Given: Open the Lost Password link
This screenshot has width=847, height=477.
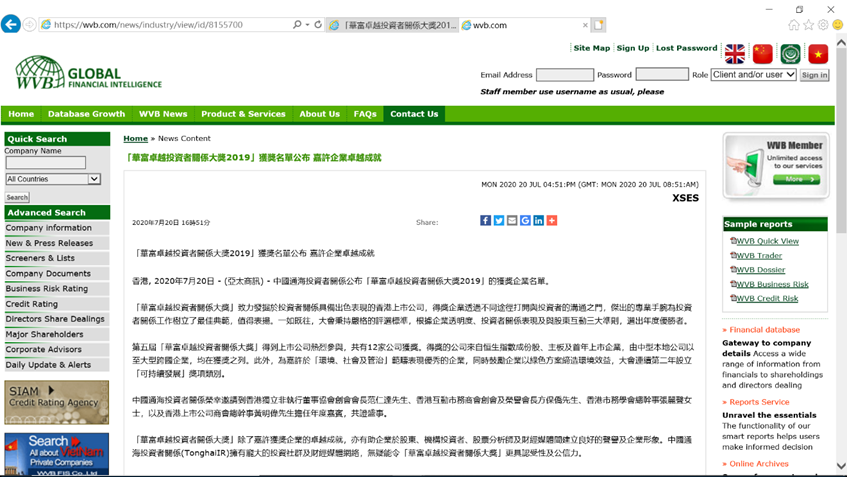Looking at the screenshot, I should (687, 48).
